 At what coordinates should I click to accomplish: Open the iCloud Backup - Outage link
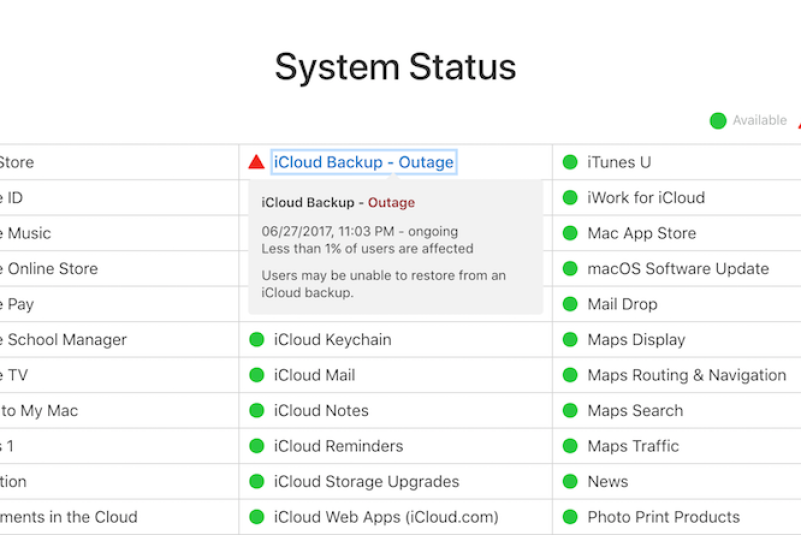(x=364, y=162)
